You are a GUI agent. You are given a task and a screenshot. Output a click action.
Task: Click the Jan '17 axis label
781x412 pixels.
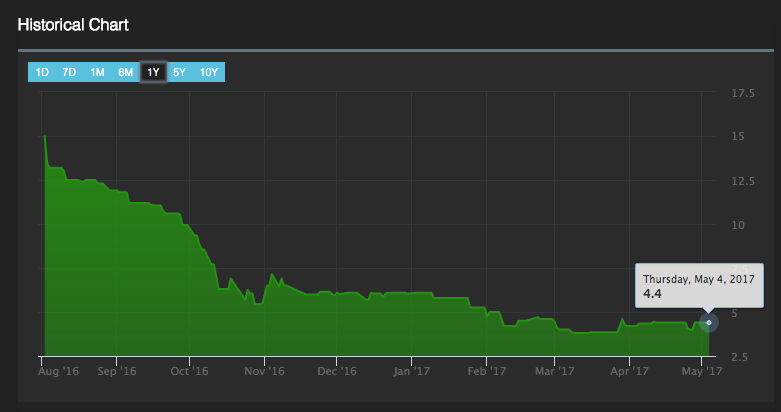pos(411,371)
